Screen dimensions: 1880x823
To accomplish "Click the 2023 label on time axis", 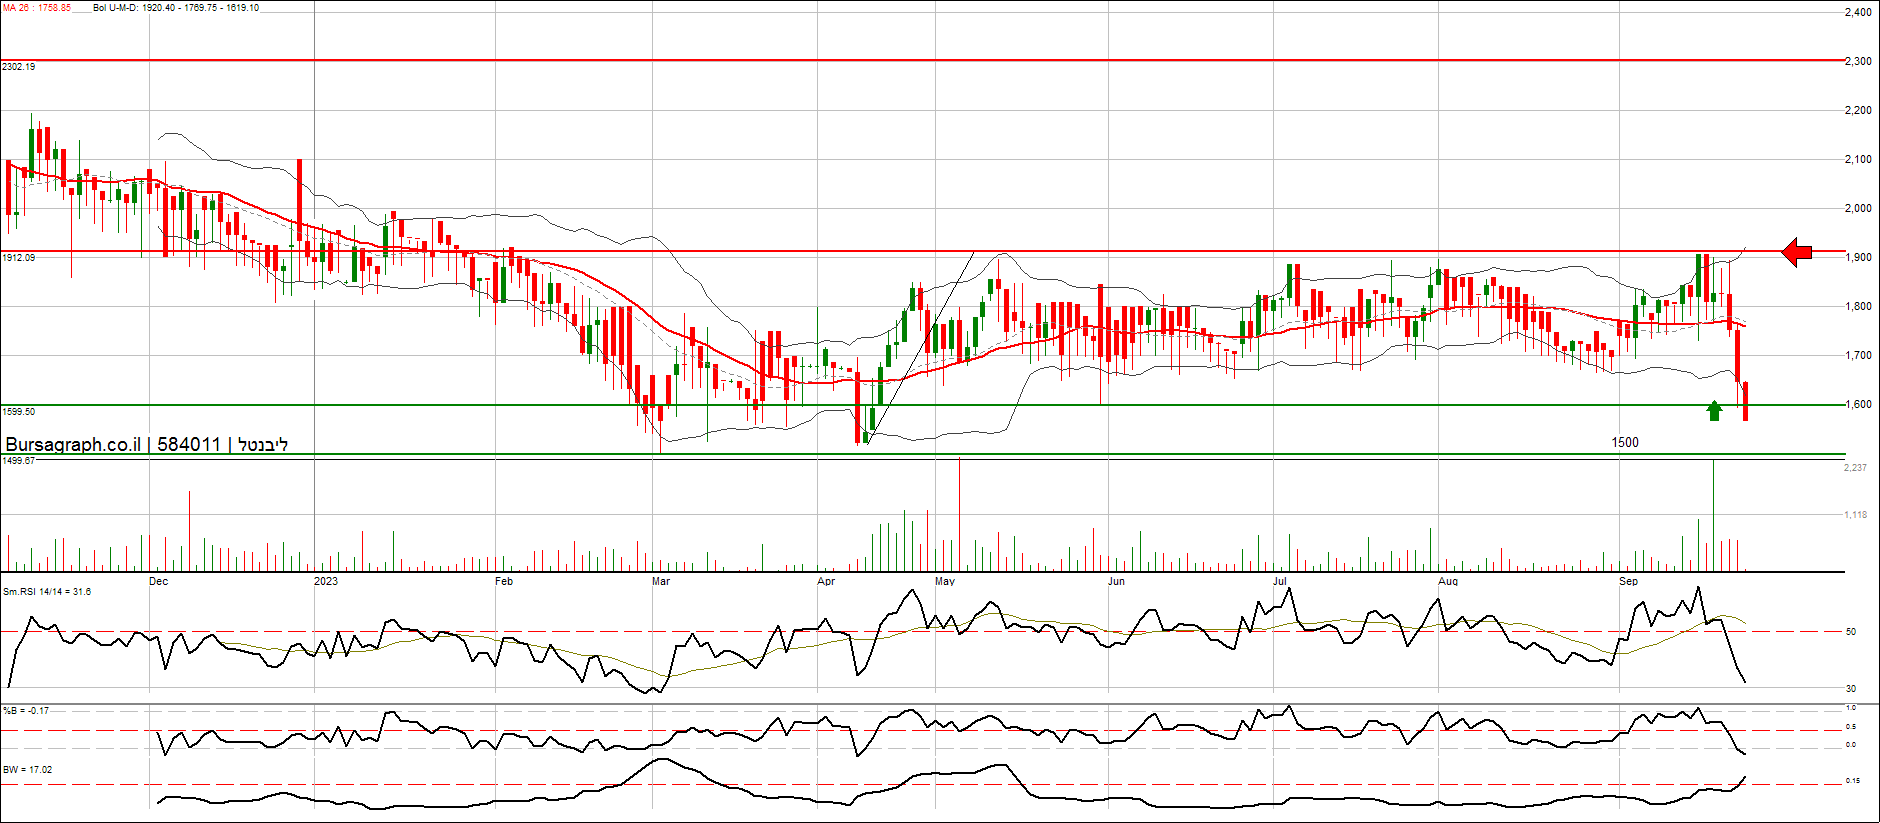I will pyautogui.click(x=325, y=581).
